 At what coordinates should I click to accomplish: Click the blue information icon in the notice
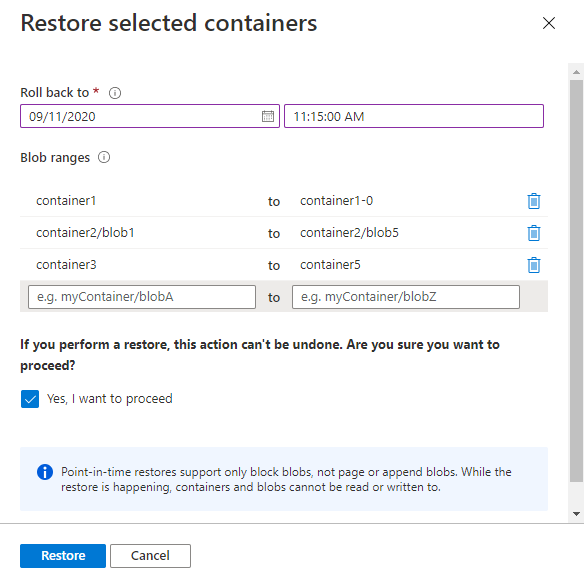pyautogui.click(x=45, y=472)
